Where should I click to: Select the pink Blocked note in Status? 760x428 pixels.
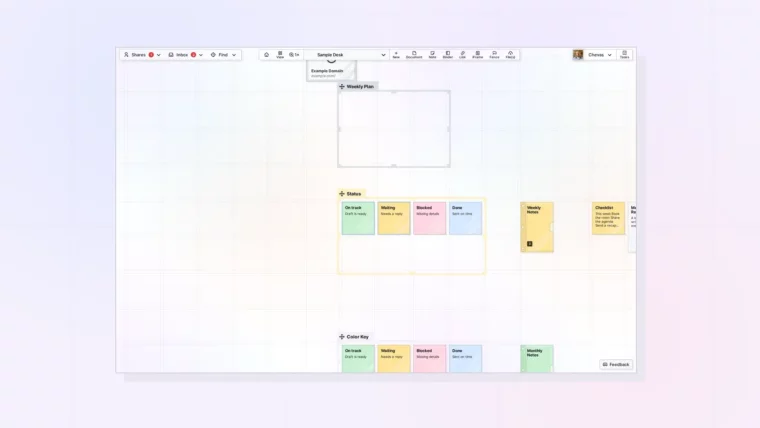point(429,218)
